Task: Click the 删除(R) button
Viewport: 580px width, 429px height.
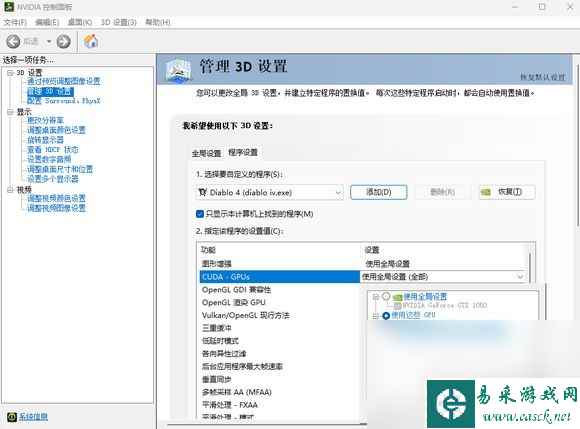Action: pos(442,192)
